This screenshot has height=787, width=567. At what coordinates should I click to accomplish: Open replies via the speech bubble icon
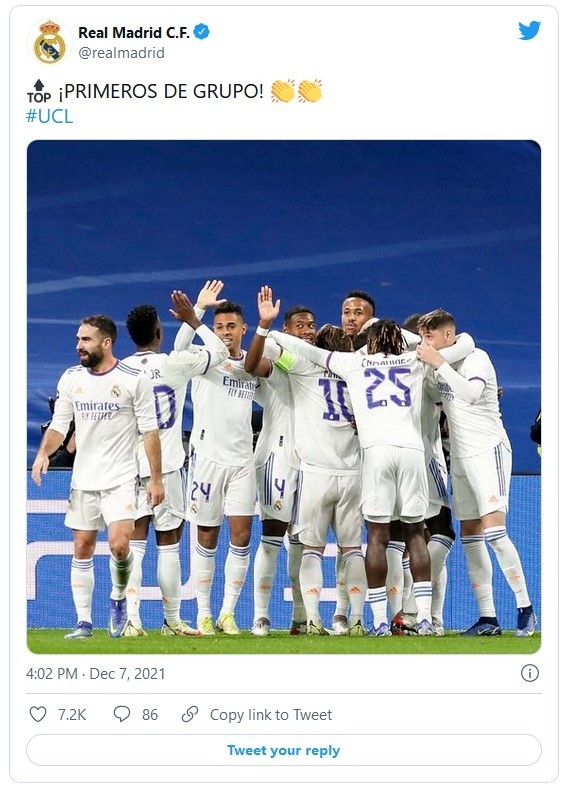click(121, 714)
